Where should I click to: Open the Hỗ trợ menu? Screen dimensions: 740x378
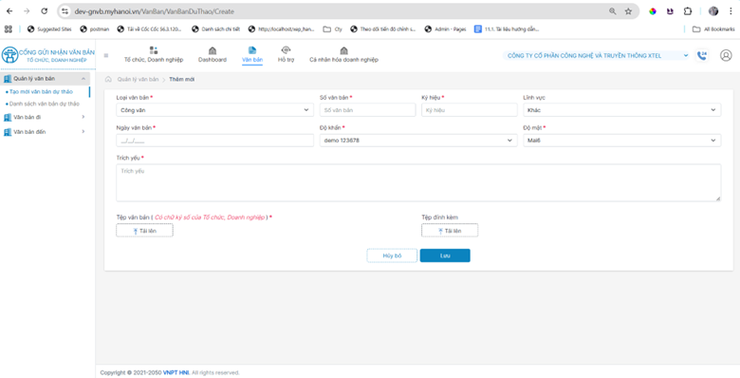click(286, 55)
